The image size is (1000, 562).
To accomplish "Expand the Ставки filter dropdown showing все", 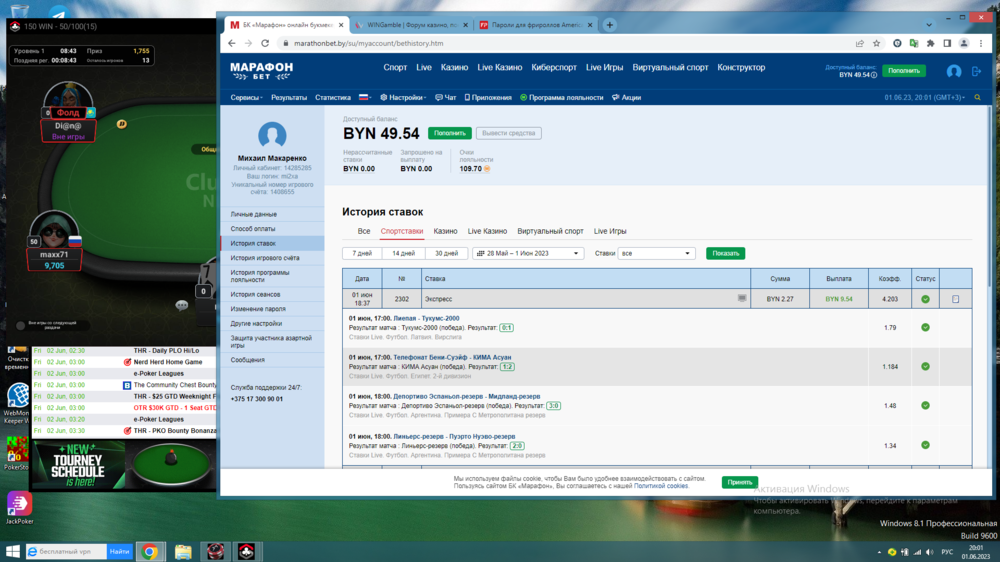I will tap(656, 254).
